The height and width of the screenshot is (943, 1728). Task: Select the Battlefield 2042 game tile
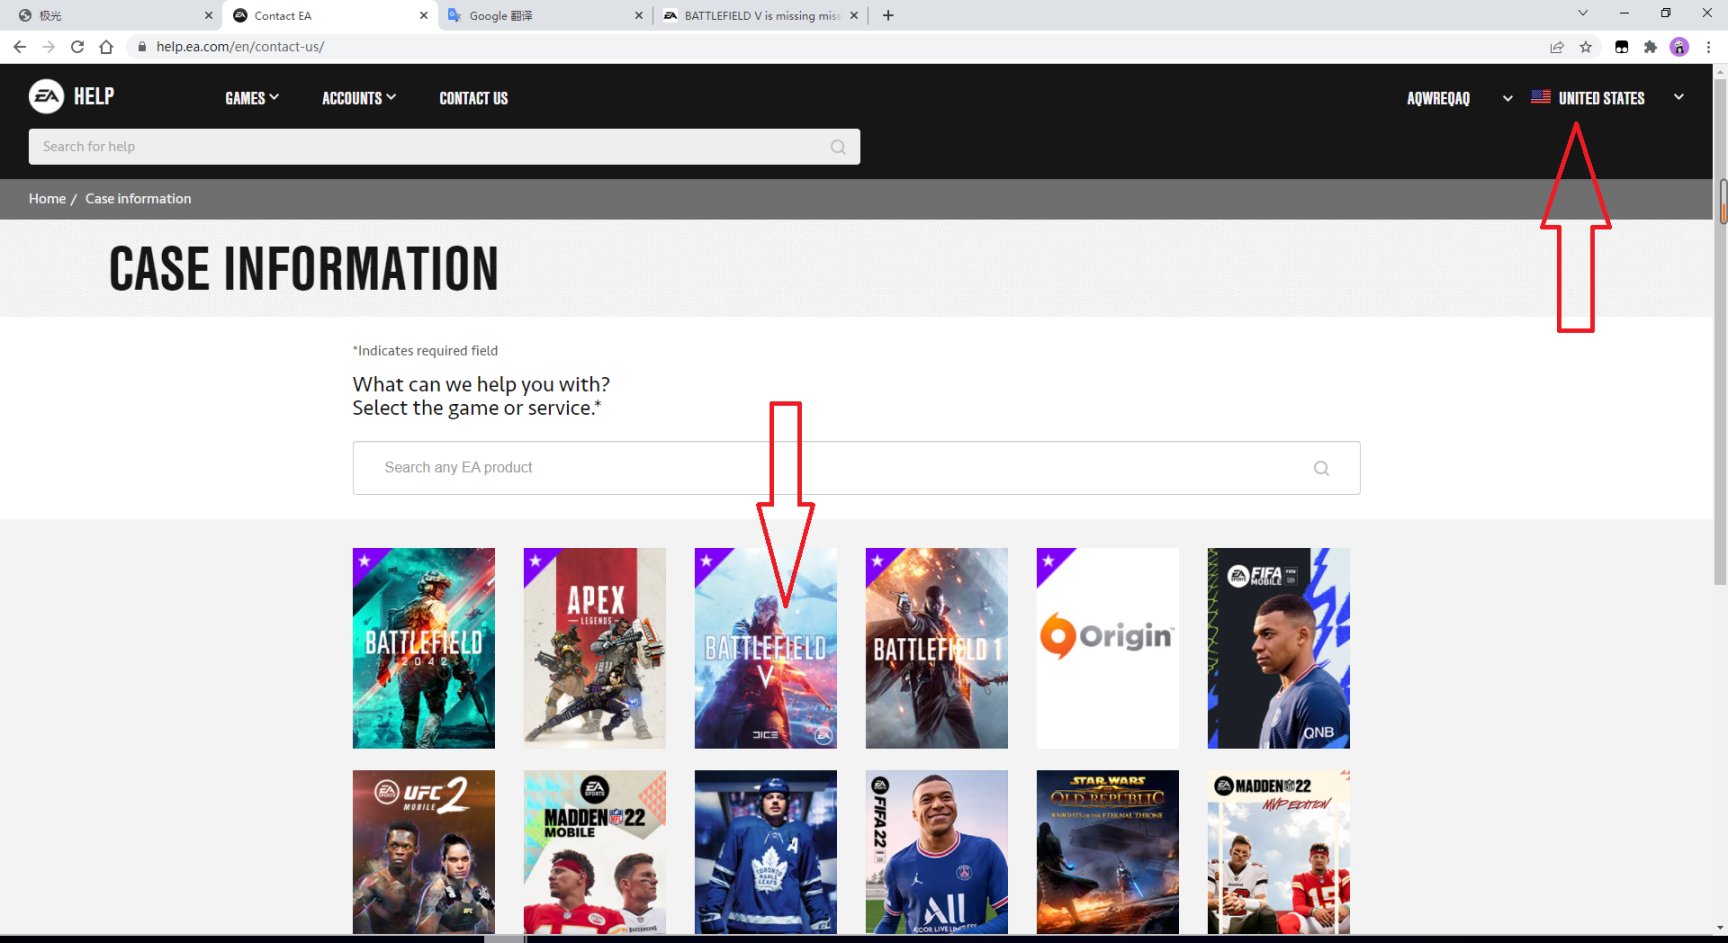tap(424, 648)
